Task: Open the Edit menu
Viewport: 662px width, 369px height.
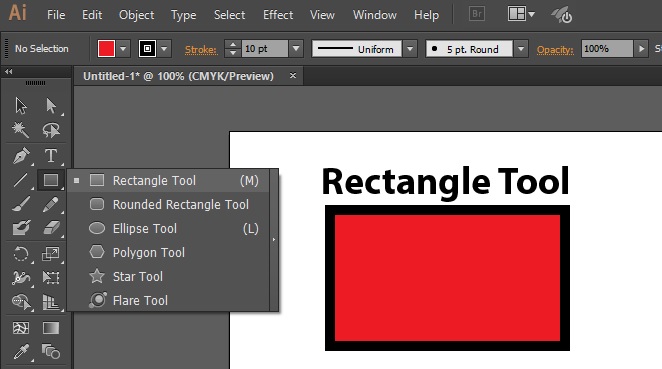Action: coord(92,15)
